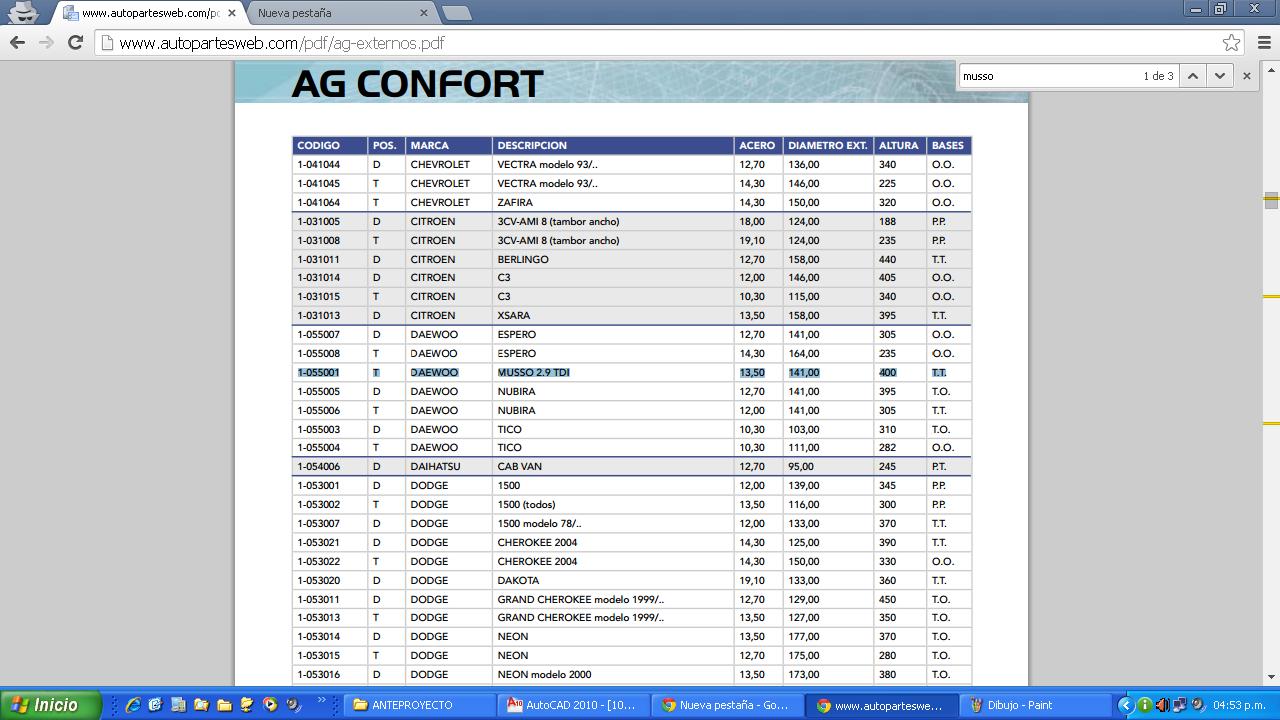This screenshot has width=1280, height=720.
Task: Click the '1 de 3' match counter
Action: (x=1158, y=76)
